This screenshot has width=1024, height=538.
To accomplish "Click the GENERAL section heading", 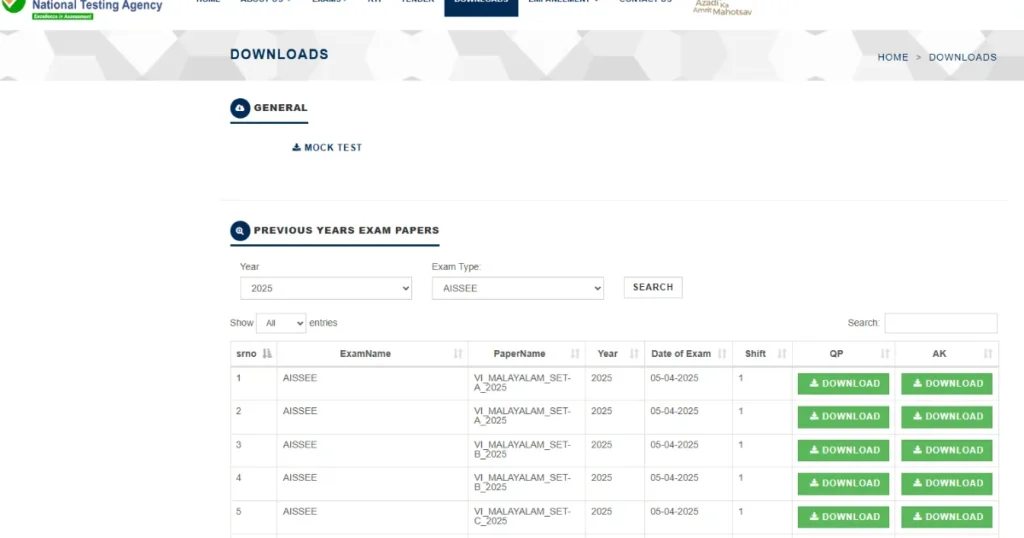I will 281,108.
